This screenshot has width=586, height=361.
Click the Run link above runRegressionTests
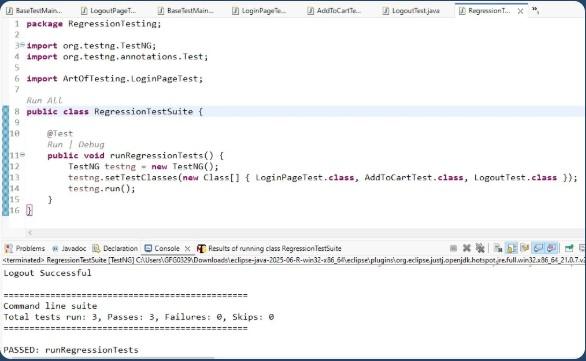click(55, 144)
